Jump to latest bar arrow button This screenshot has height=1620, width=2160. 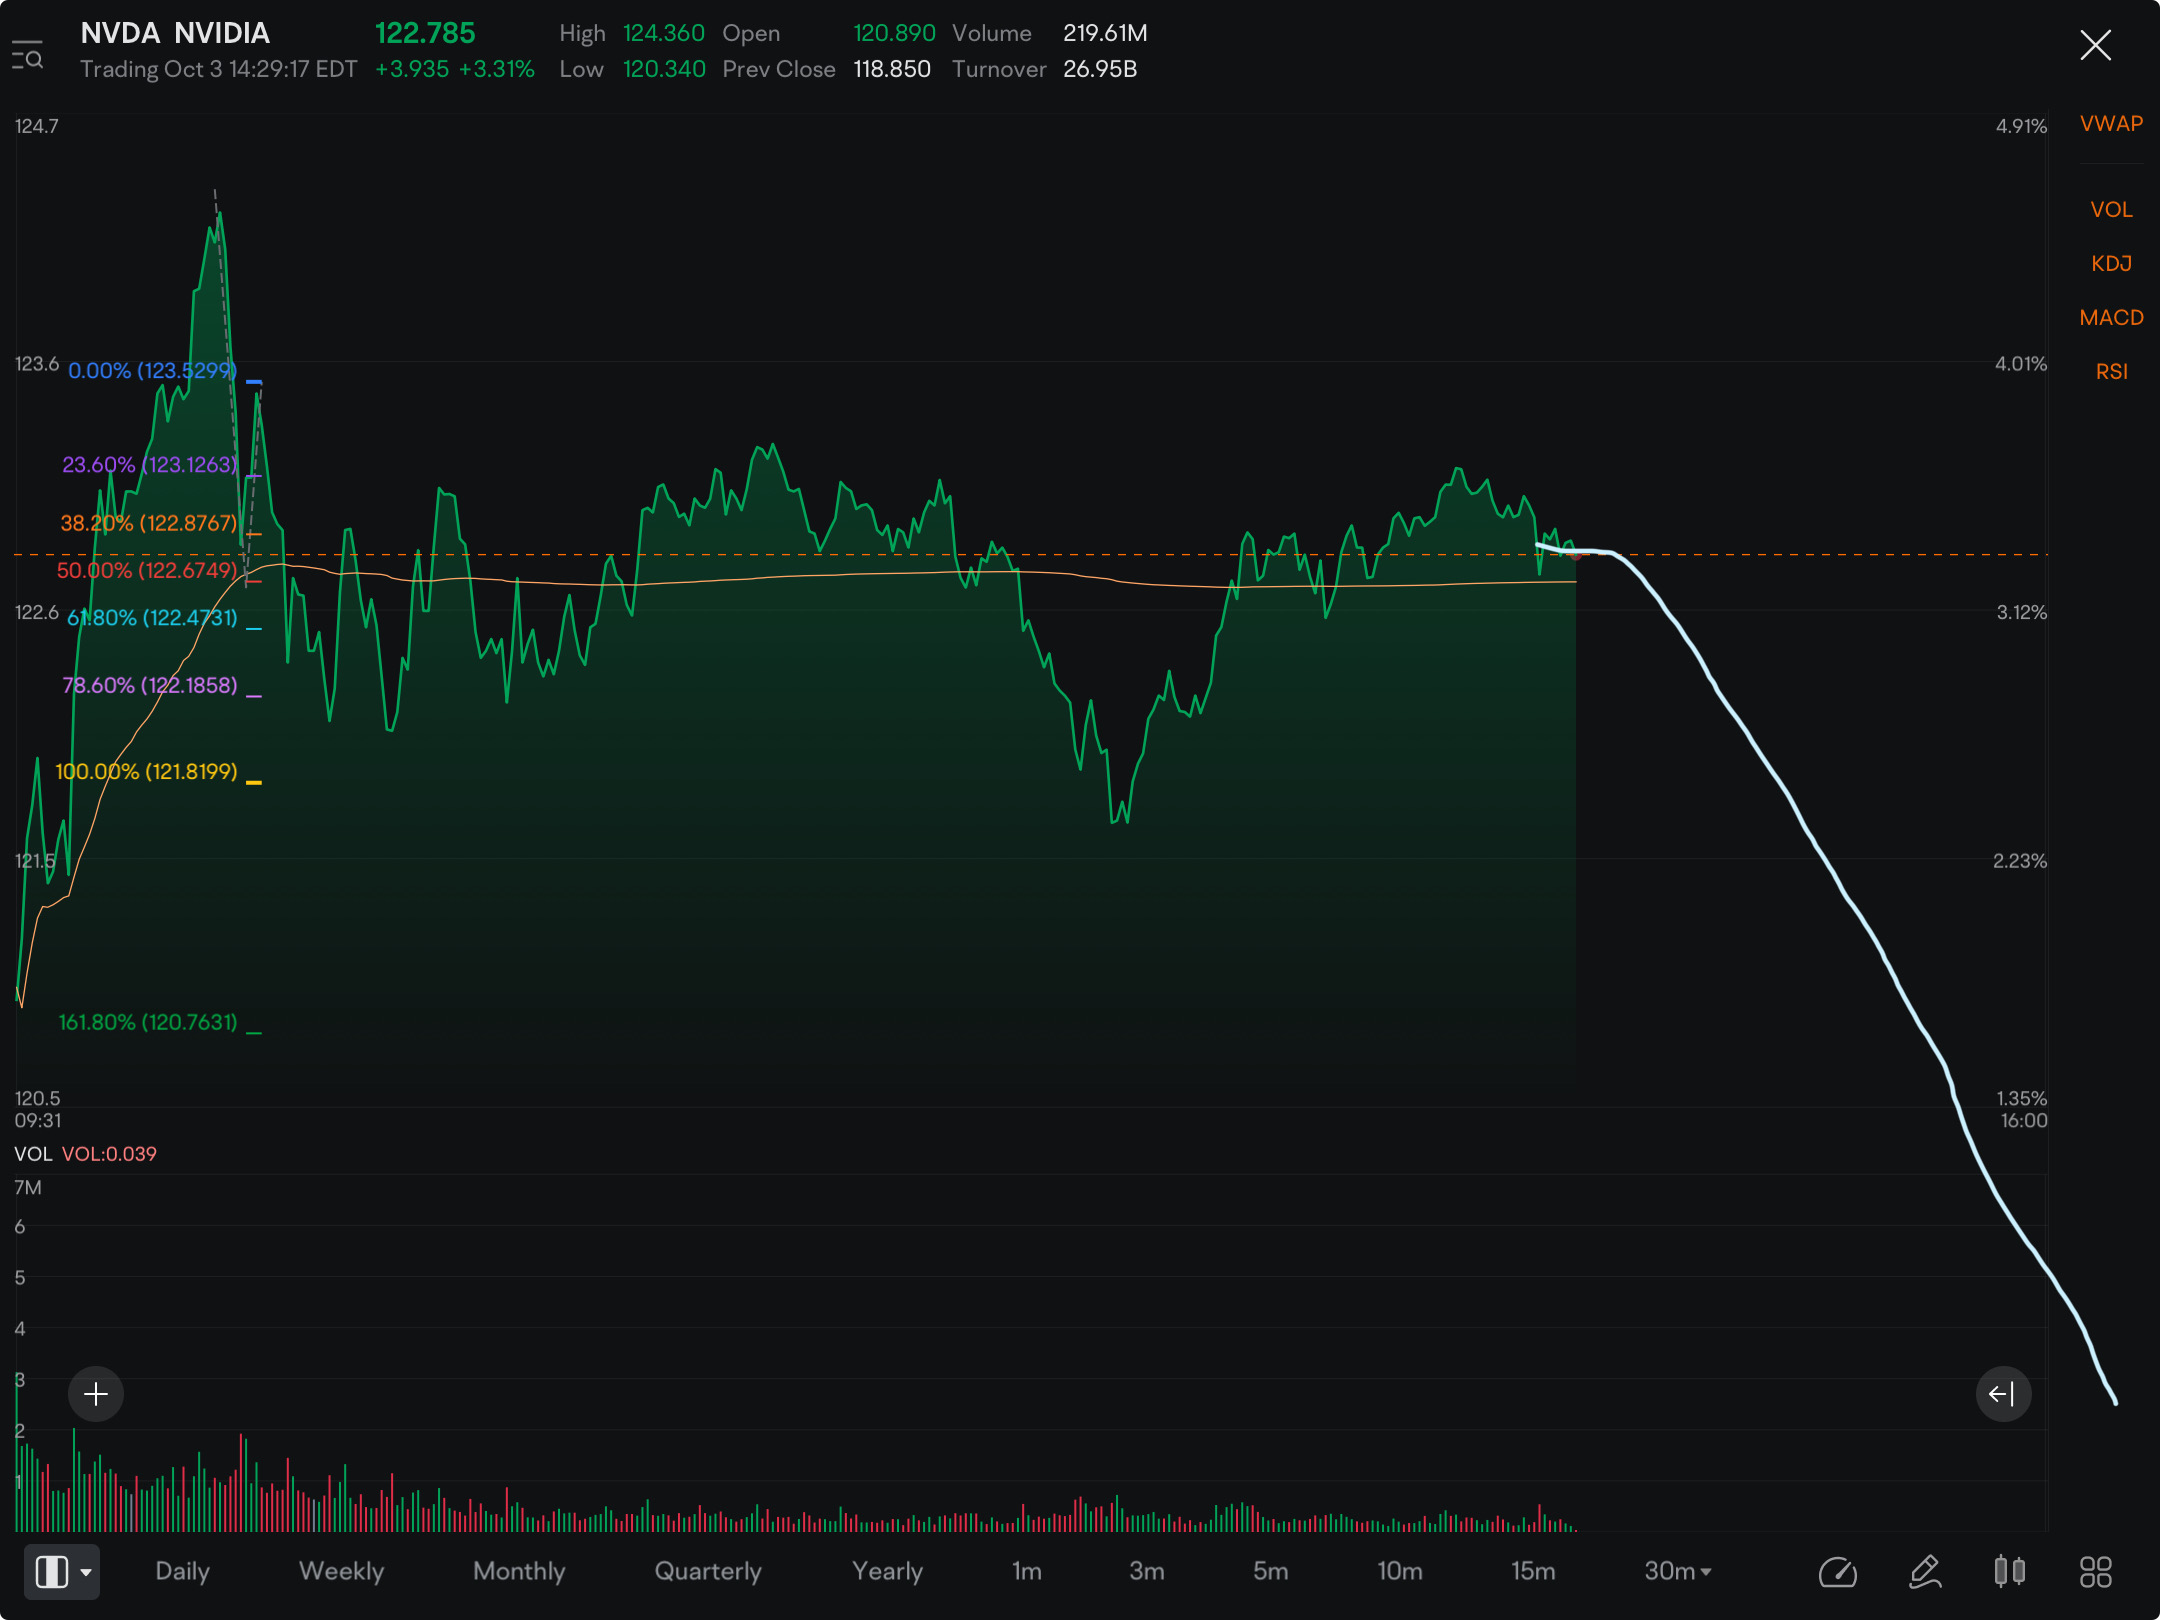click(2003, 1394)
